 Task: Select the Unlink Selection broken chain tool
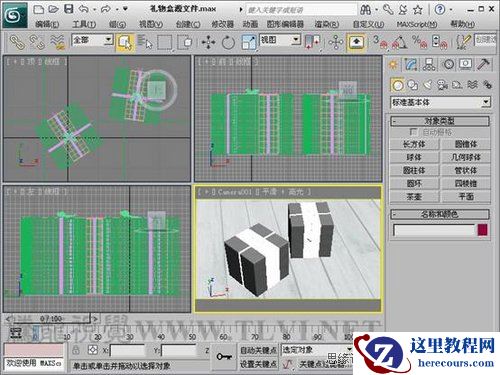tap(37, 42)
